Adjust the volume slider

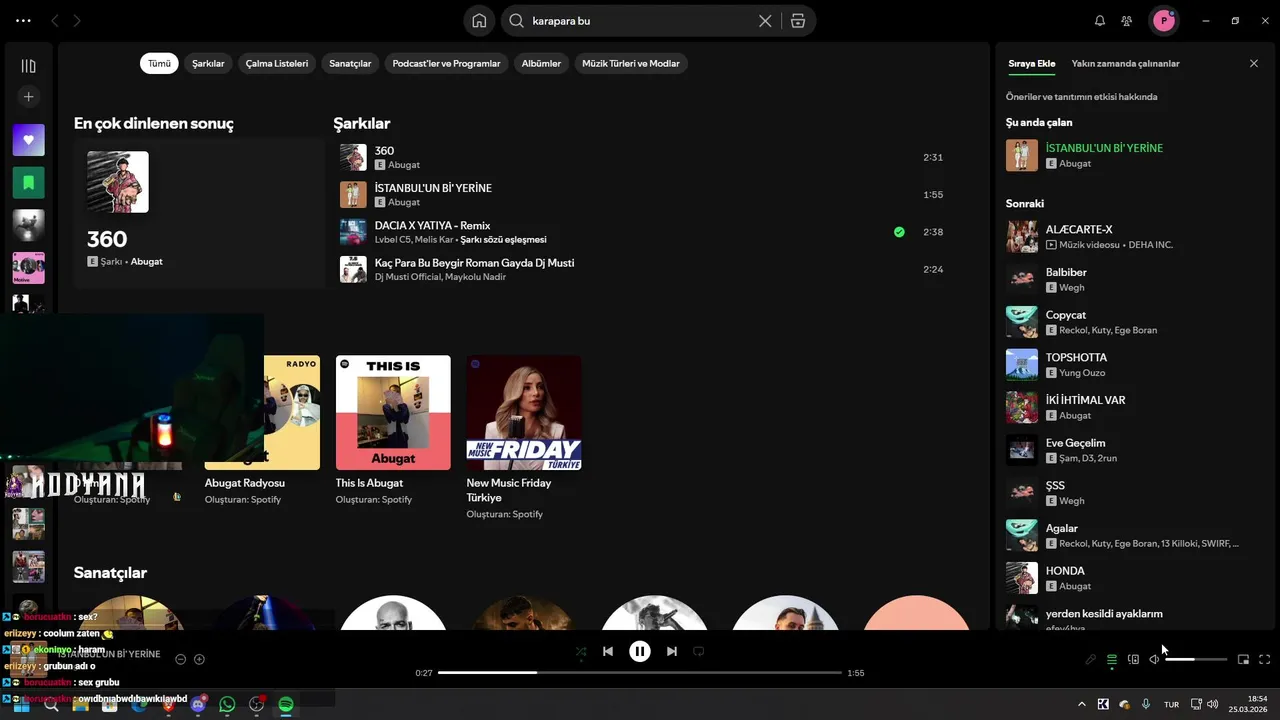1196,659
